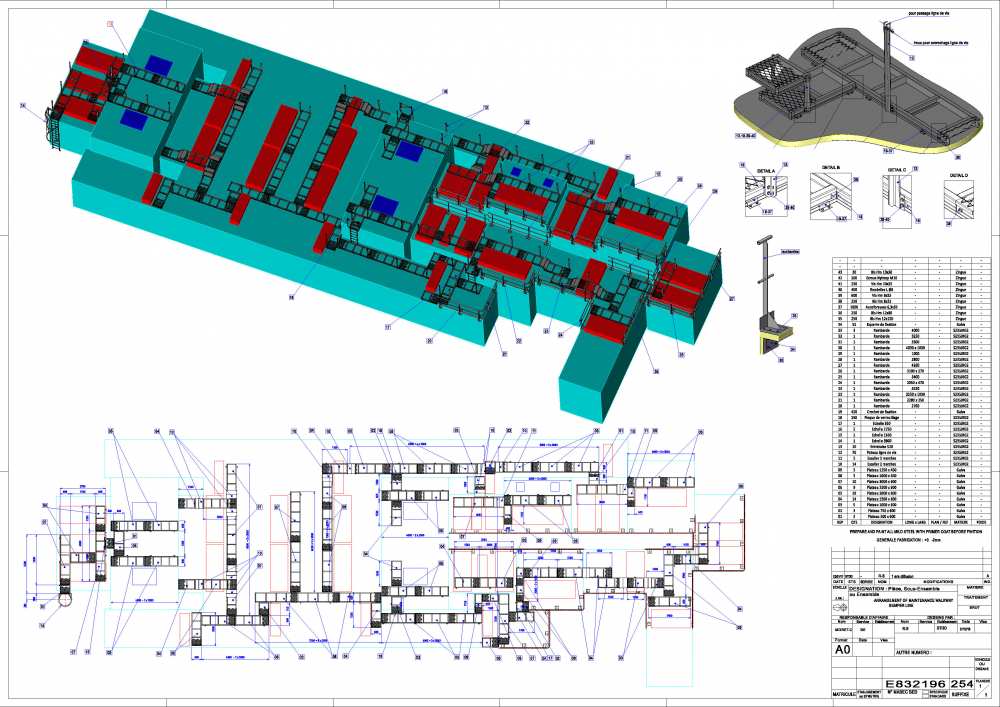The image size is (1000, 707).
Task: Select the MODIFICATIONS column header
Action: click(938, 581)
